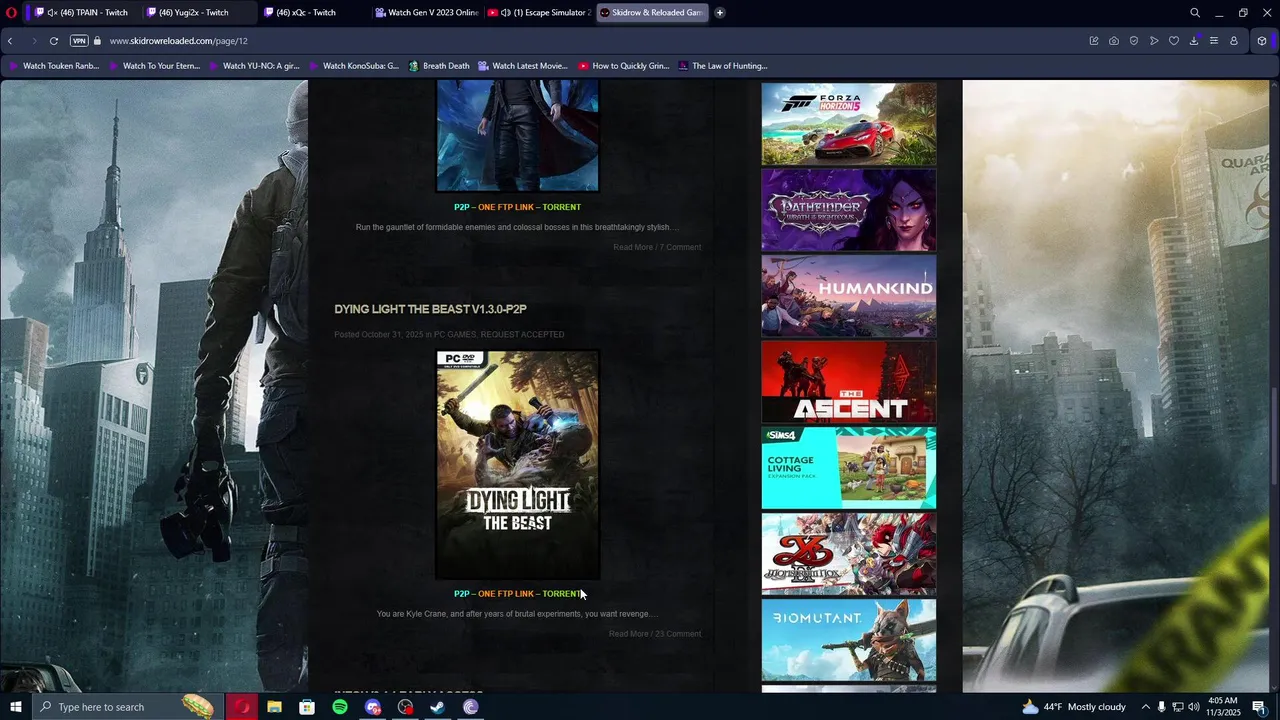Click the browser back arrow

click(x=10, y=41)
